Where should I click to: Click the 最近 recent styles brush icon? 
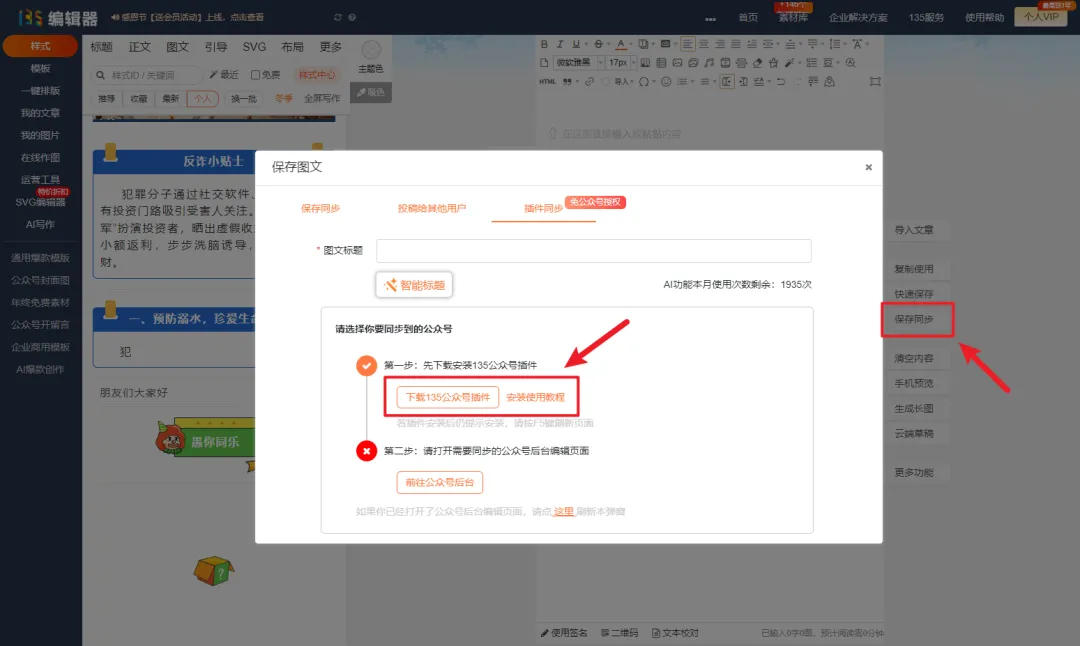tap(224, 75)
